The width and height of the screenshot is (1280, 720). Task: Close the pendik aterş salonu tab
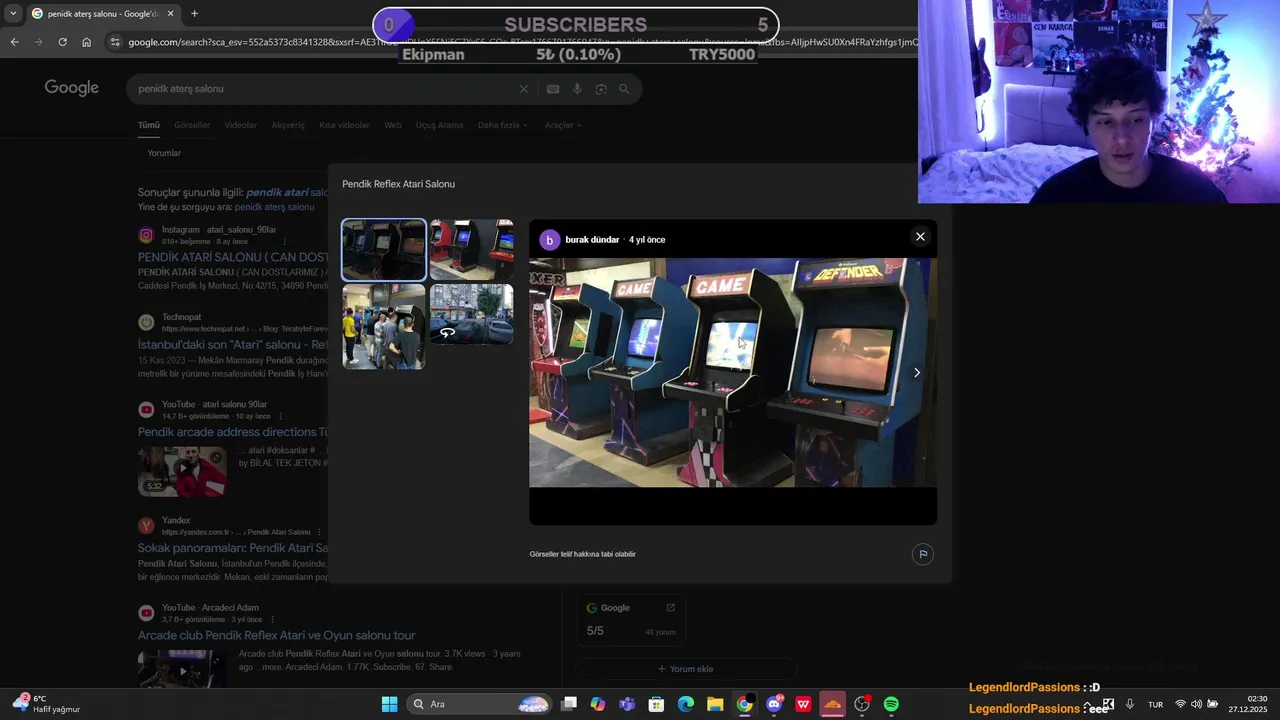170,14
